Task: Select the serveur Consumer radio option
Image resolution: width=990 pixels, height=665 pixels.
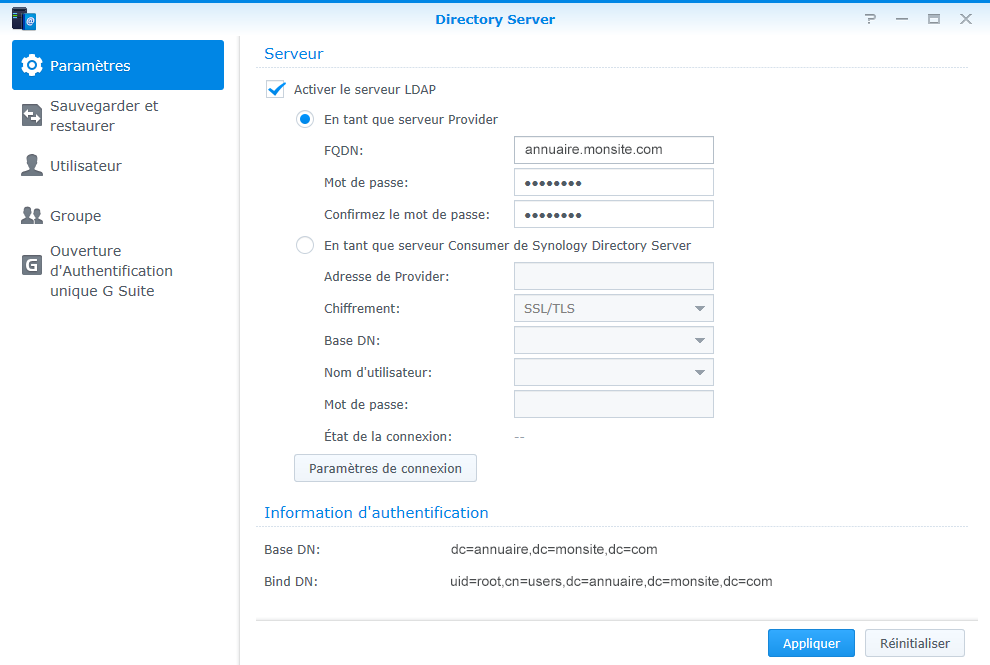Action: tap(305, 245)
